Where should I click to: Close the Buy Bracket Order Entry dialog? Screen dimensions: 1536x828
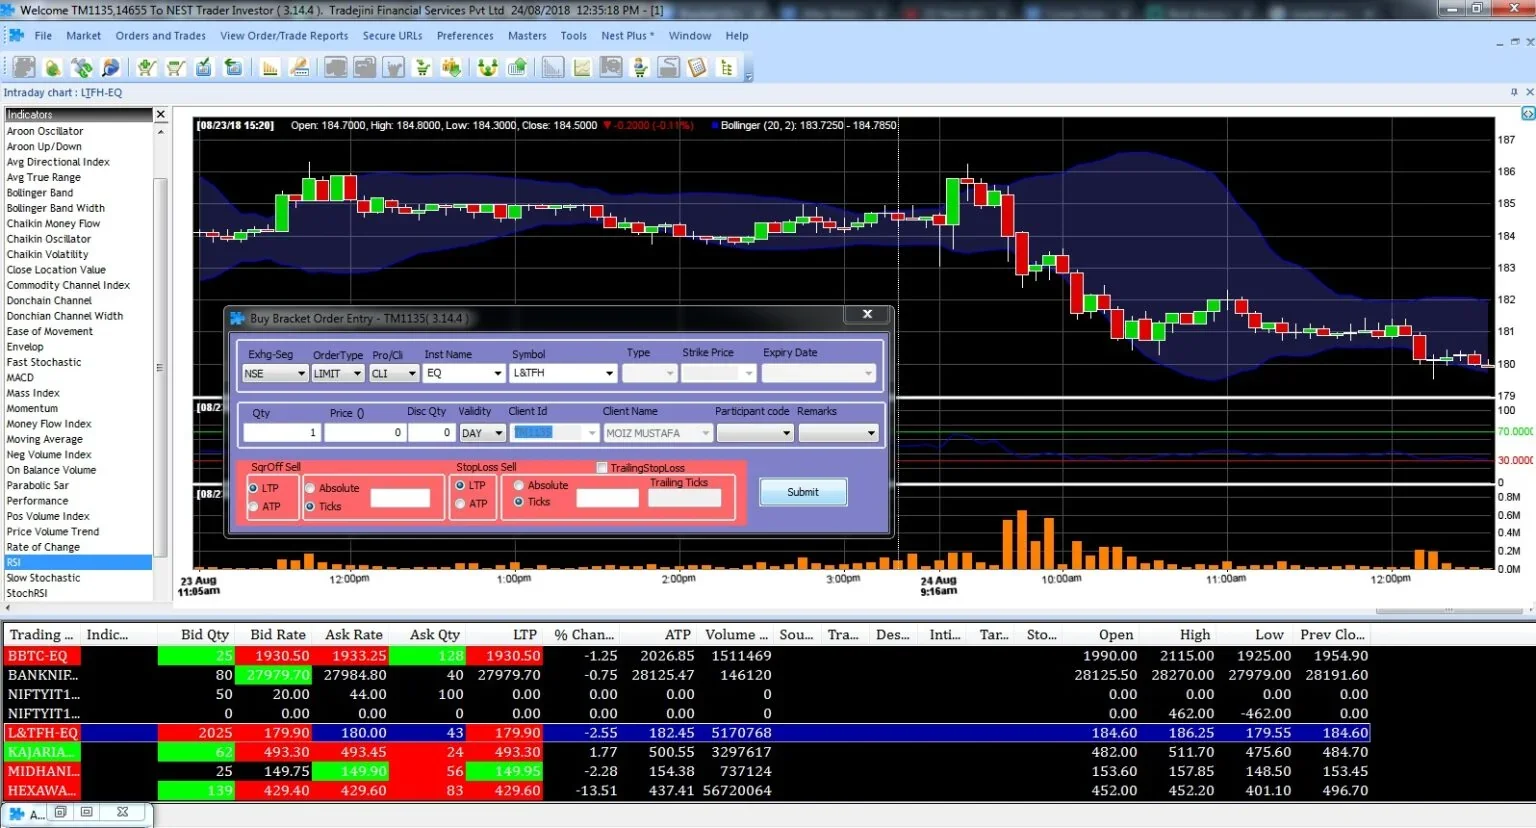tap(867, 314)
